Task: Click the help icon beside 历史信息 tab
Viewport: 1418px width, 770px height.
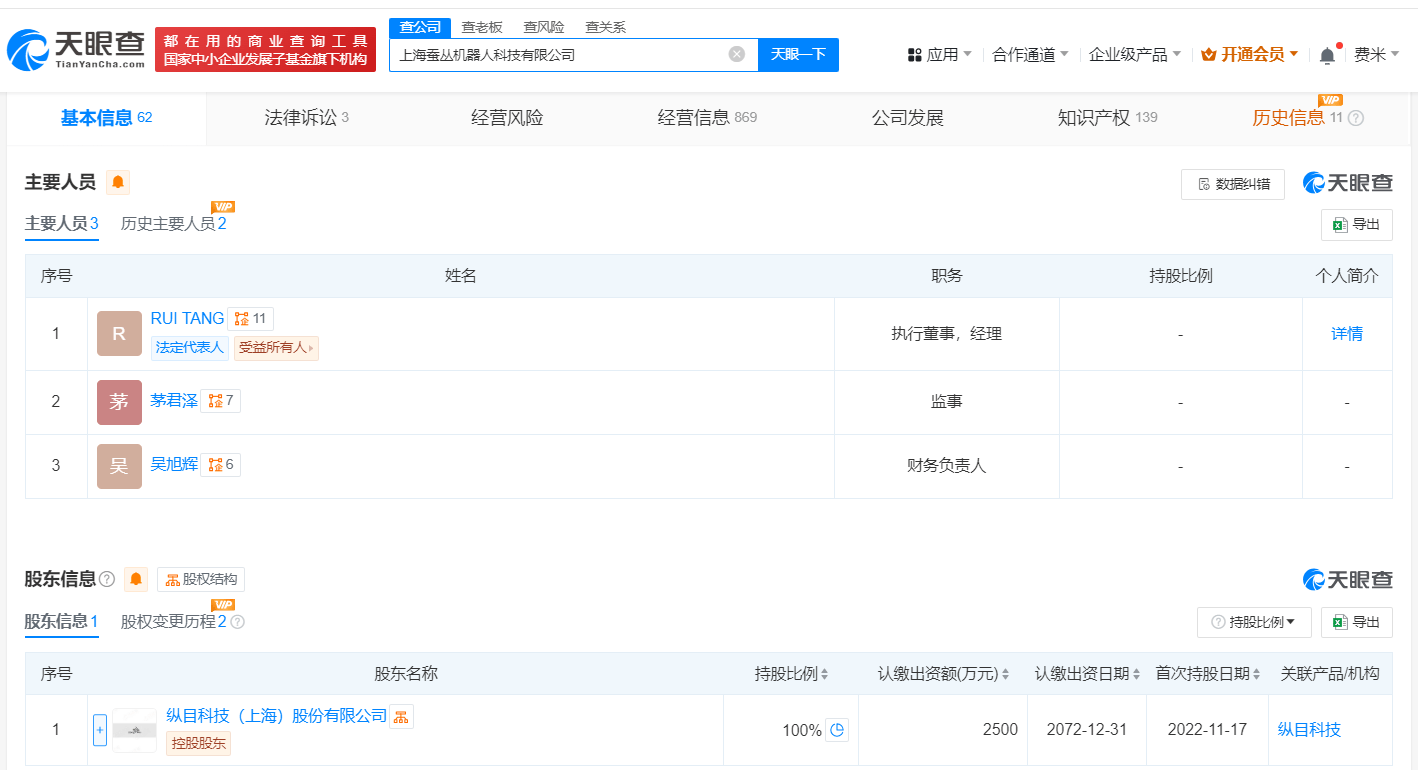Action: click(1356, 118)
